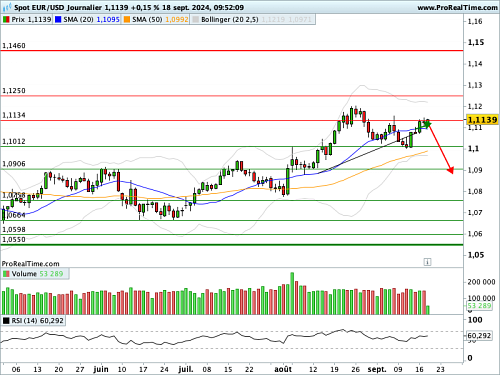This screenshot has height=375, width=500.
Task: Click the green star marker on the latest candle
Action: click(x=427, y=124)
